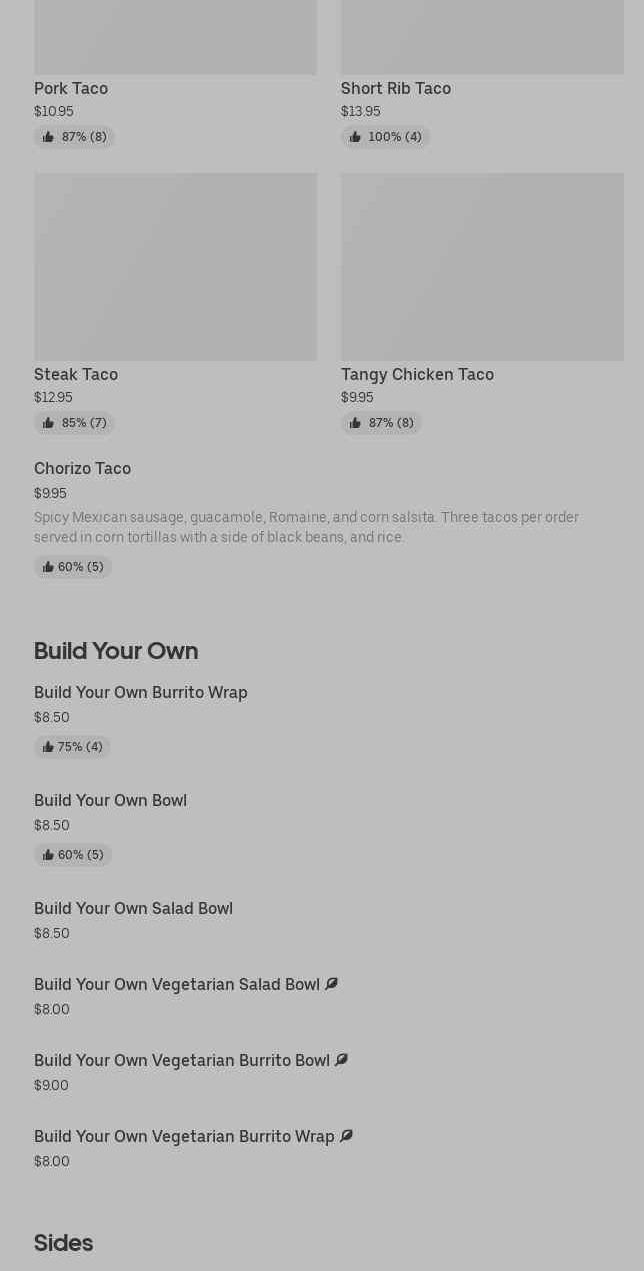Click the Chorizo Taco thumbs-up icon
This screenshot has width=644, height=1271.
[x=48, y=567]
